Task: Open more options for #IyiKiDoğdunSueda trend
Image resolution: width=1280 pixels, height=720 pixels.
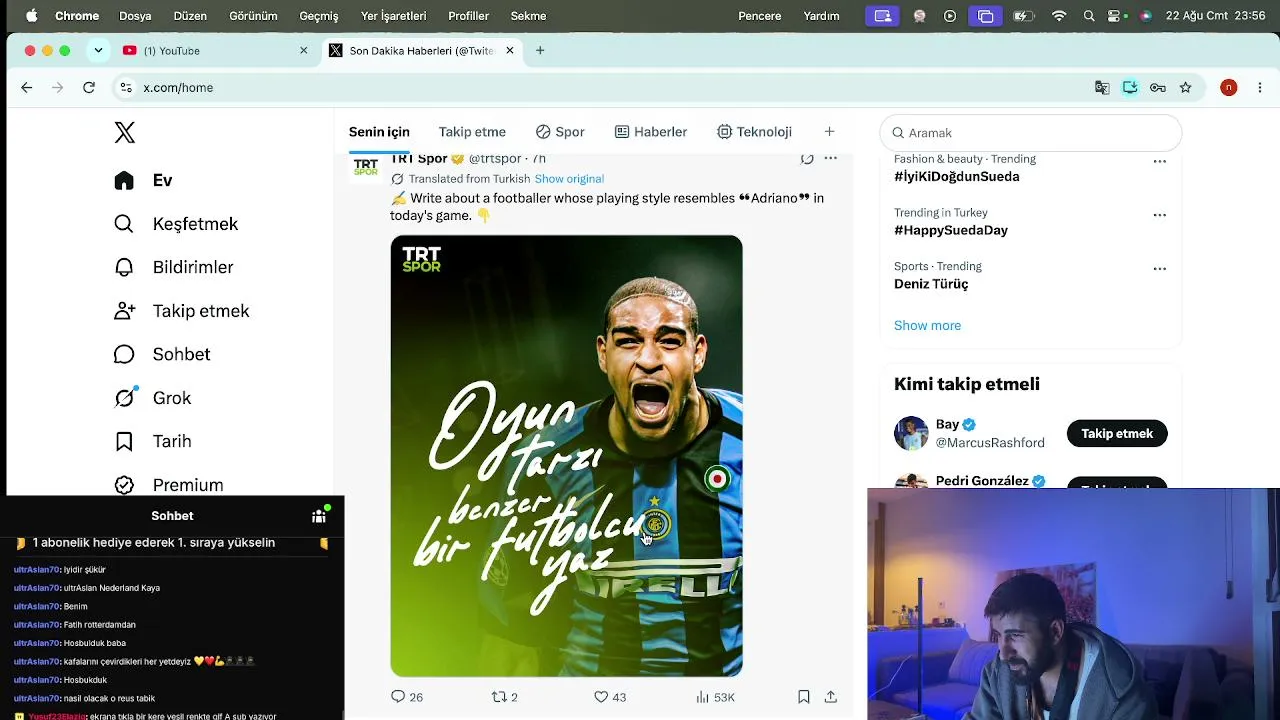Action: 1160,161
